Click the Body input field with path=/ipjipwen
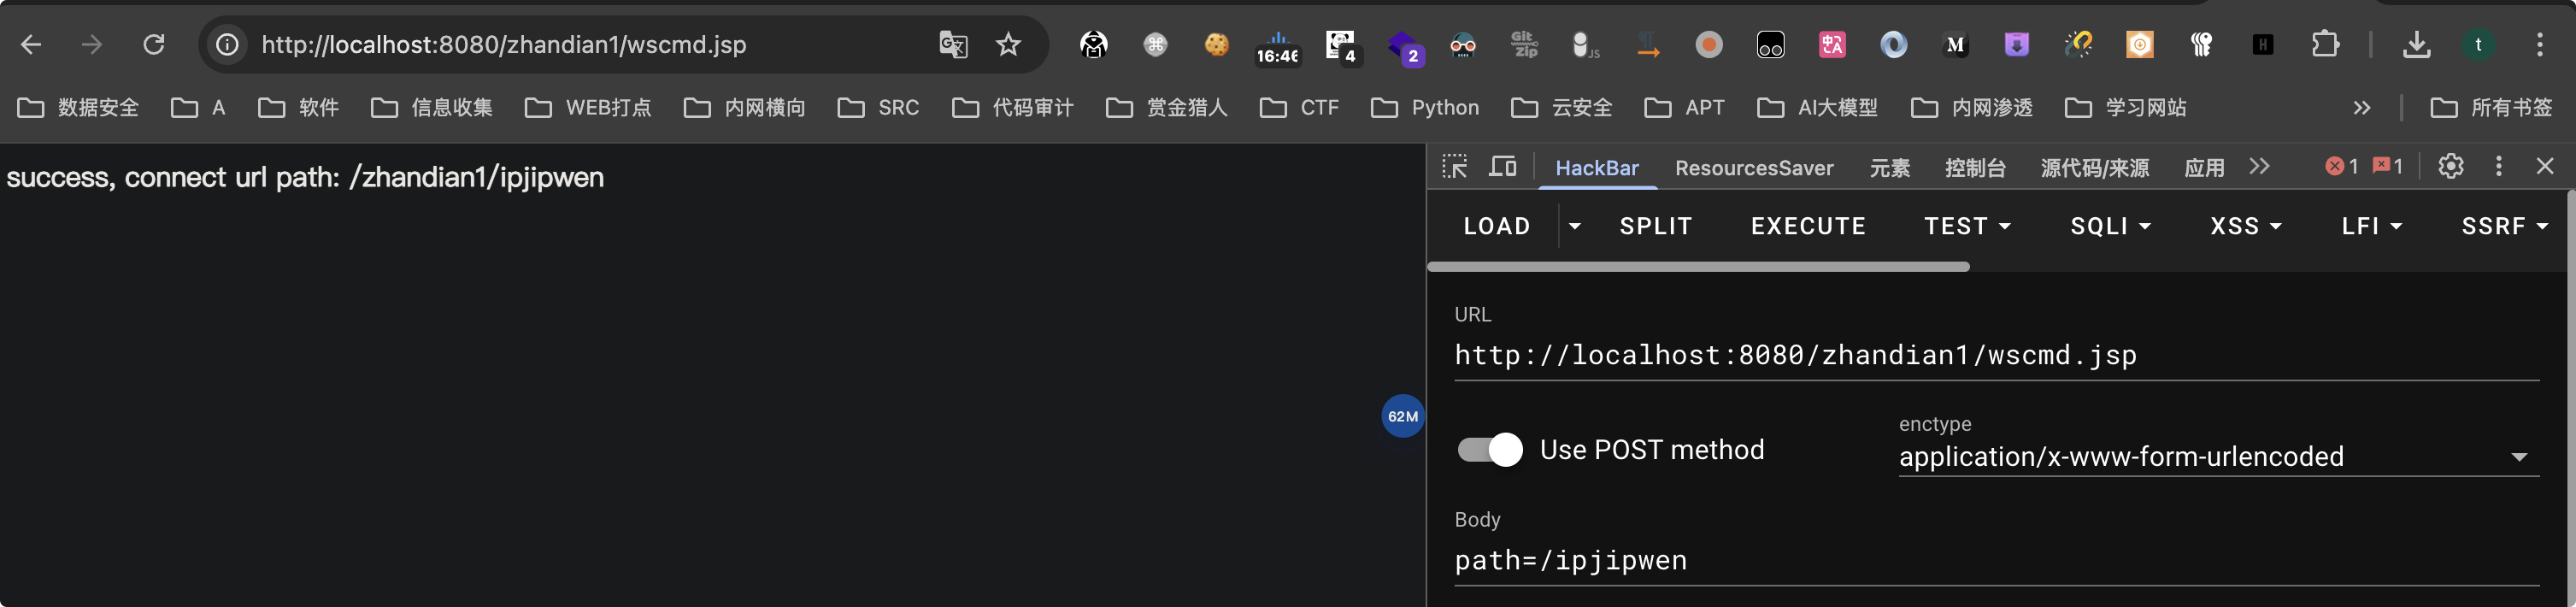This screenshot has height=607, width=2576. 1996,560
